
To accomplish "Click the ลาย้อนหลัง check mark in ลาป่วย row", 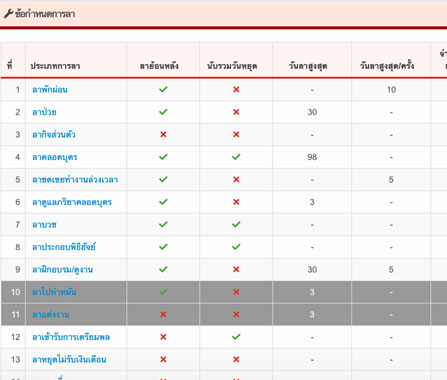I will point(163,112).
